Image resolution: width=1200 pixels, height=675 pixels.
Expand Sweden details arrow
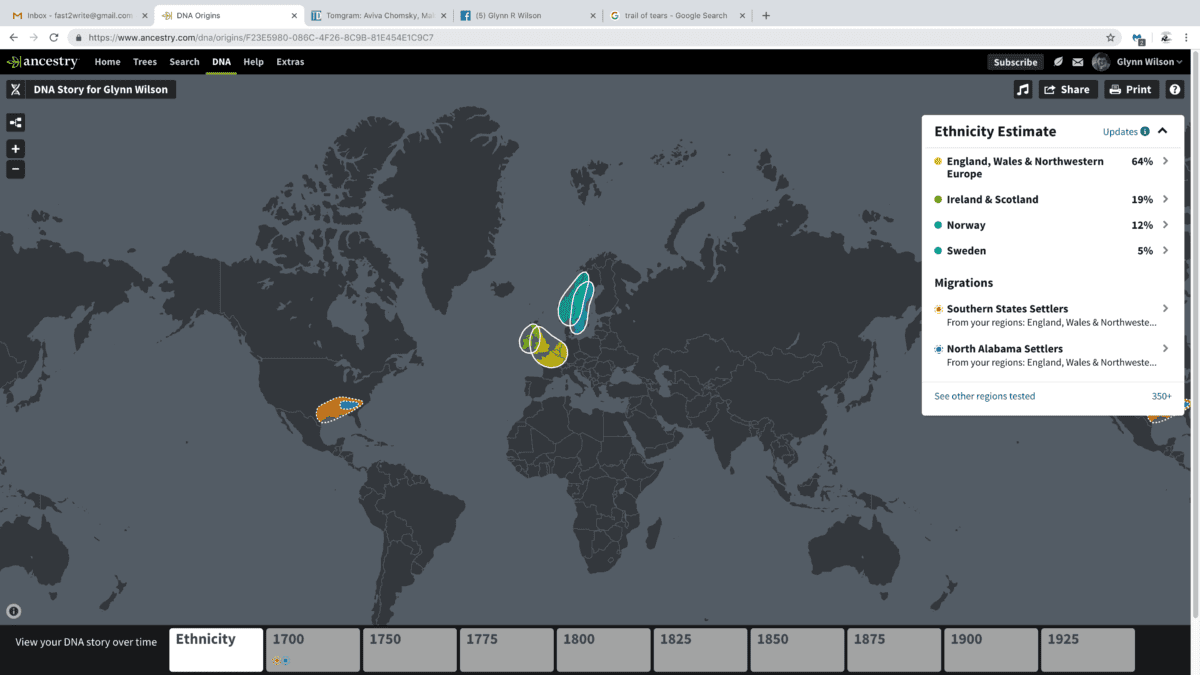tap(1166, 251)
